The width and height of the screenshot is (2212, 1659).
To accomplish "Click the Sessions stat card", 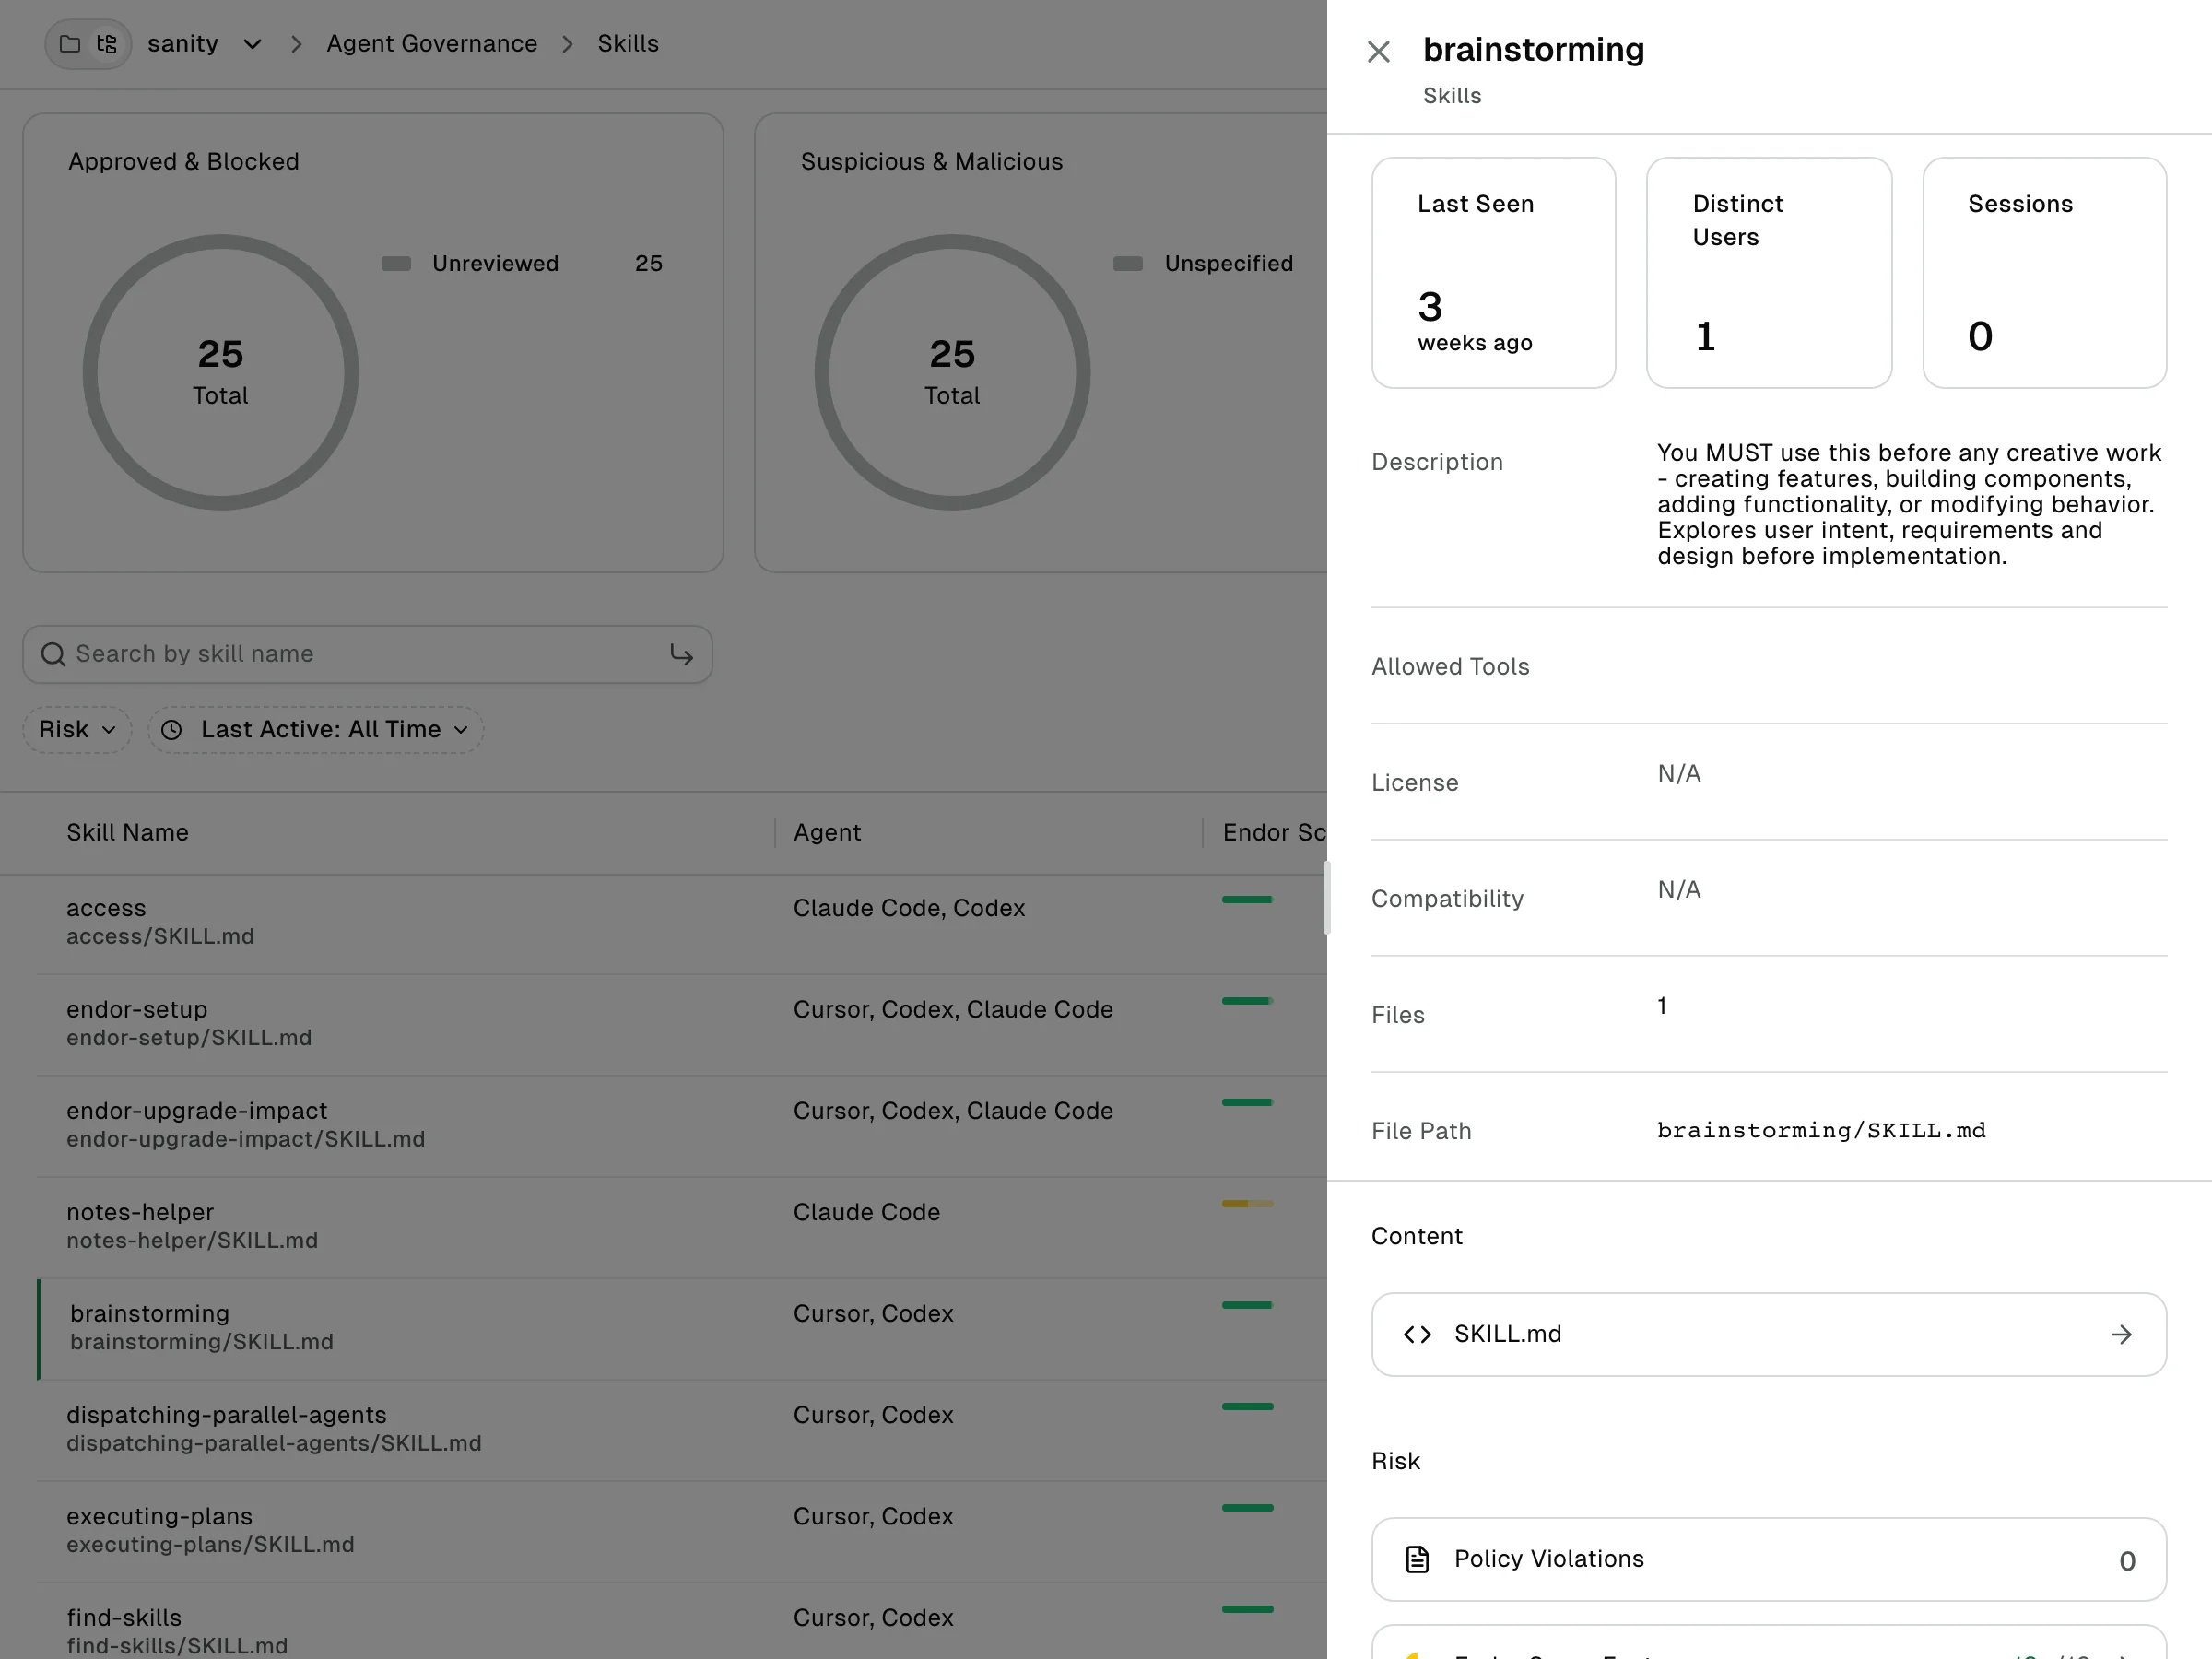I will (2044, 272).
